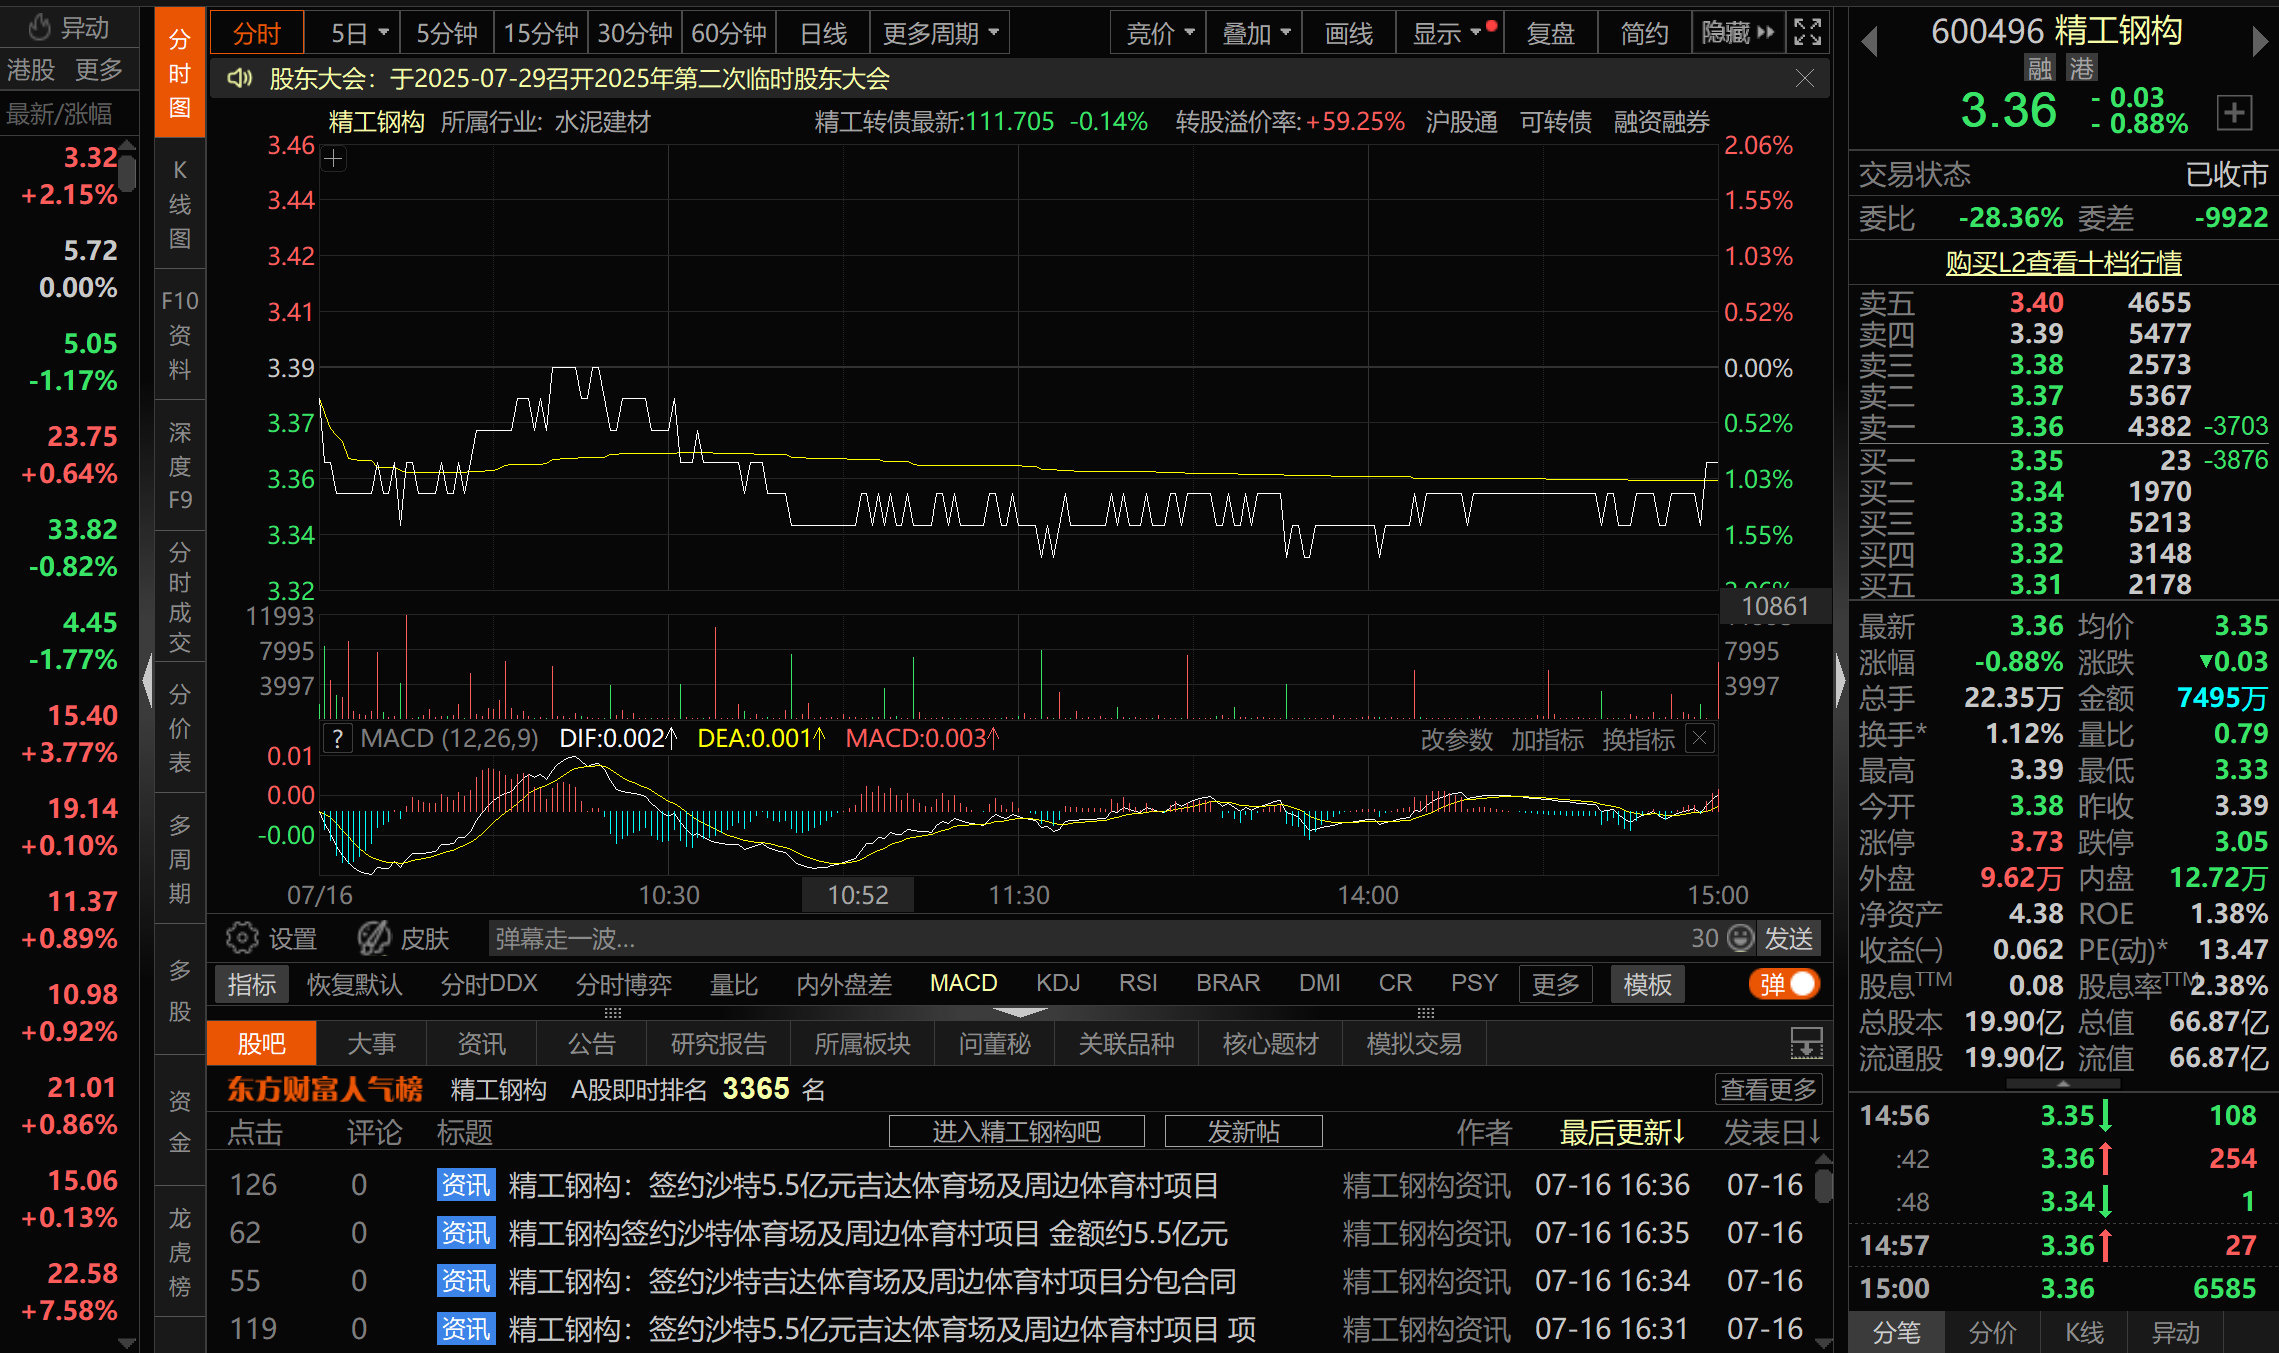The width and height of the screenshot is (2279, 1353).
Task: Expand the 更多周期 dropdown
Action: (940, 33)
